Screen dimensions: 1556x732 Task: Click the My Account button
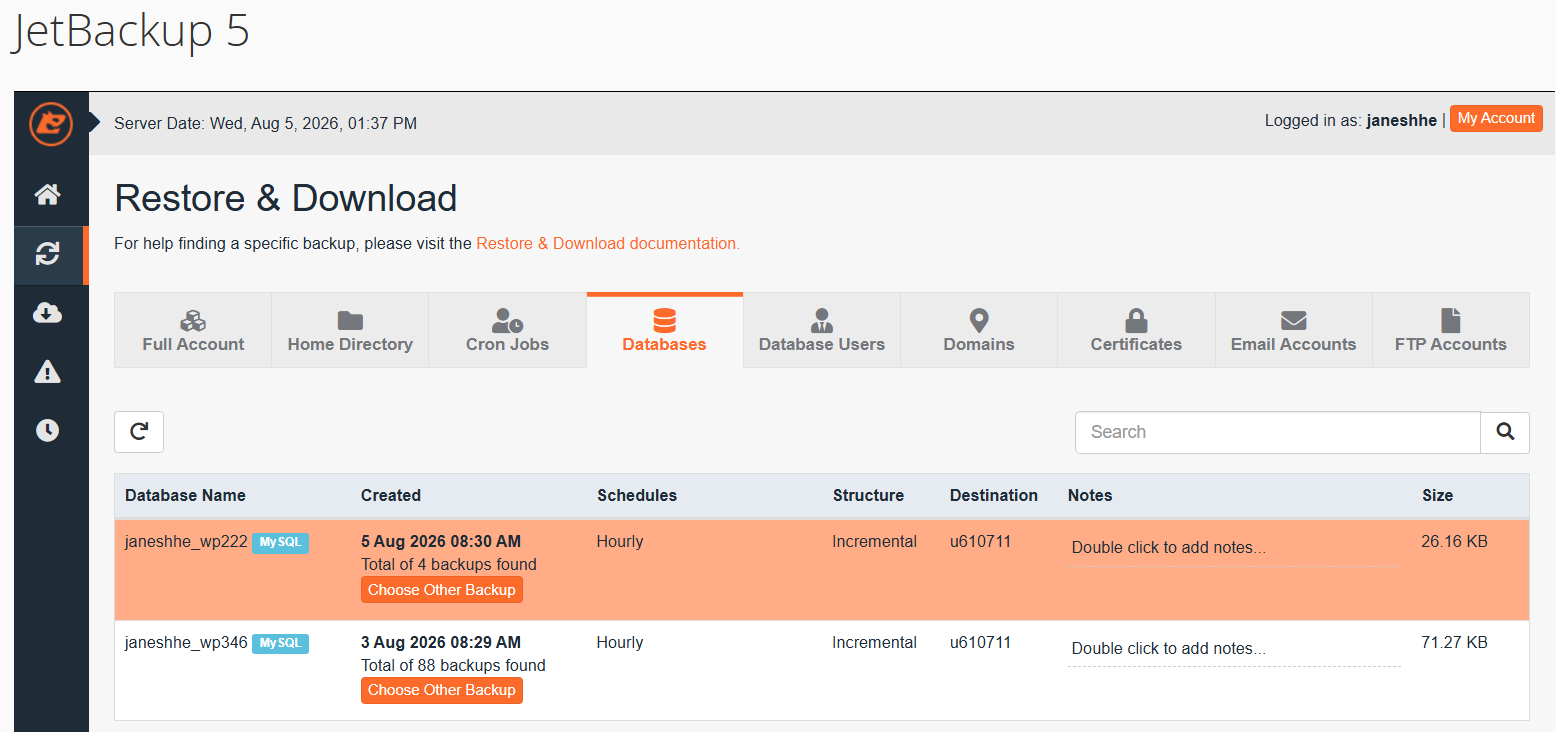point(1496,118)
